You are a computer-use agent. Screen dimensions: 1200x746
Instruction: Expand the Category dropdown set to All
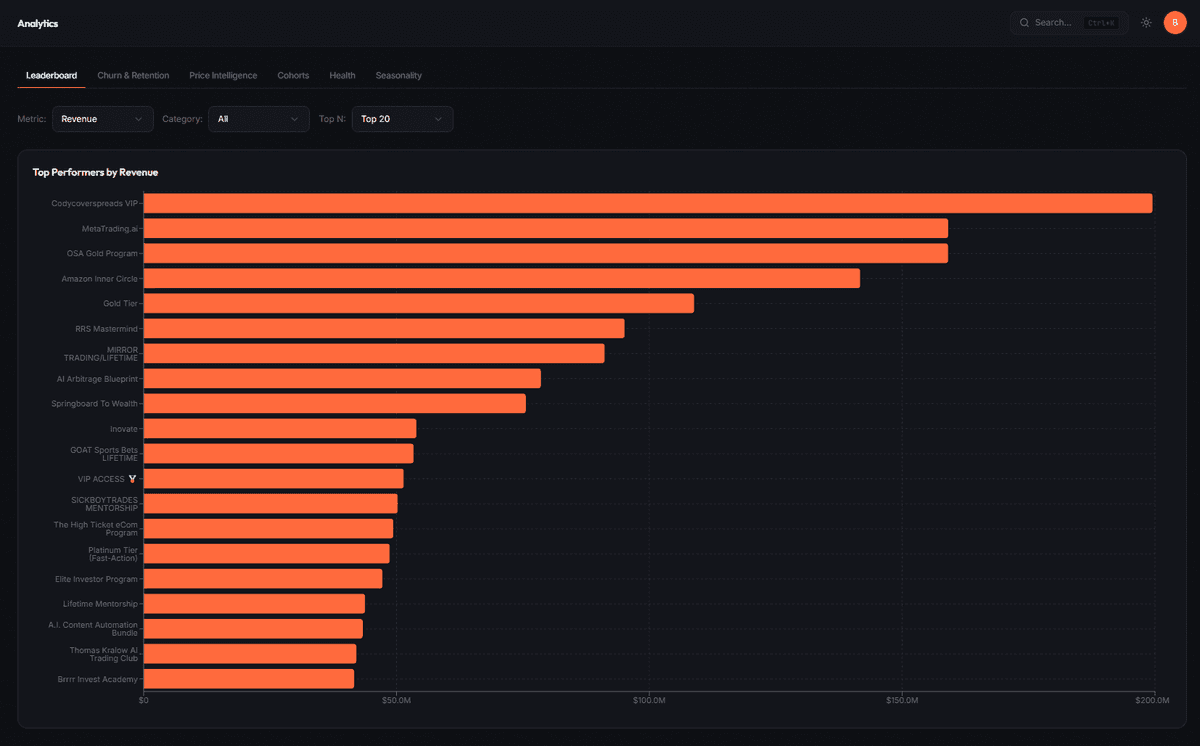pos(258,118)
